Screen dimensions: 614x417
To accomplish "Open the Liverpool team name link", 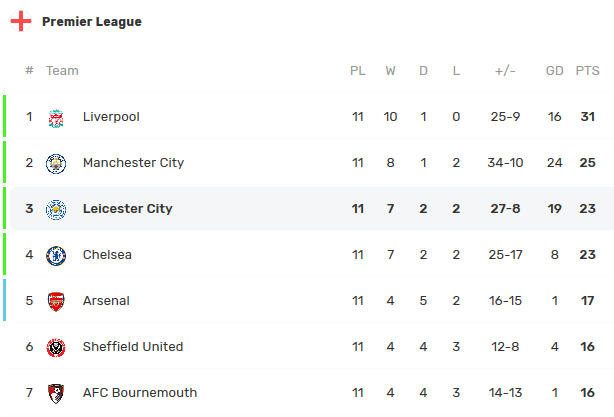I will (x=111, y=117).
